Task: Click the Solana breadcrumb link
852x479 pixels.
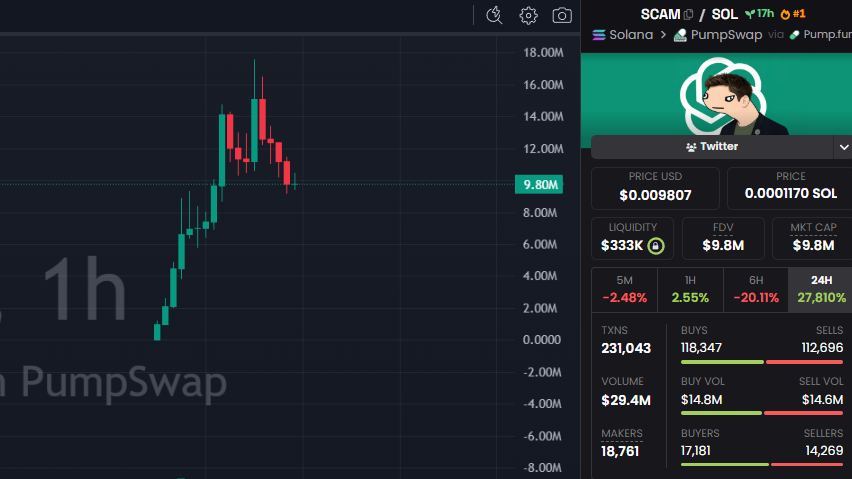Action: (631, 35)
